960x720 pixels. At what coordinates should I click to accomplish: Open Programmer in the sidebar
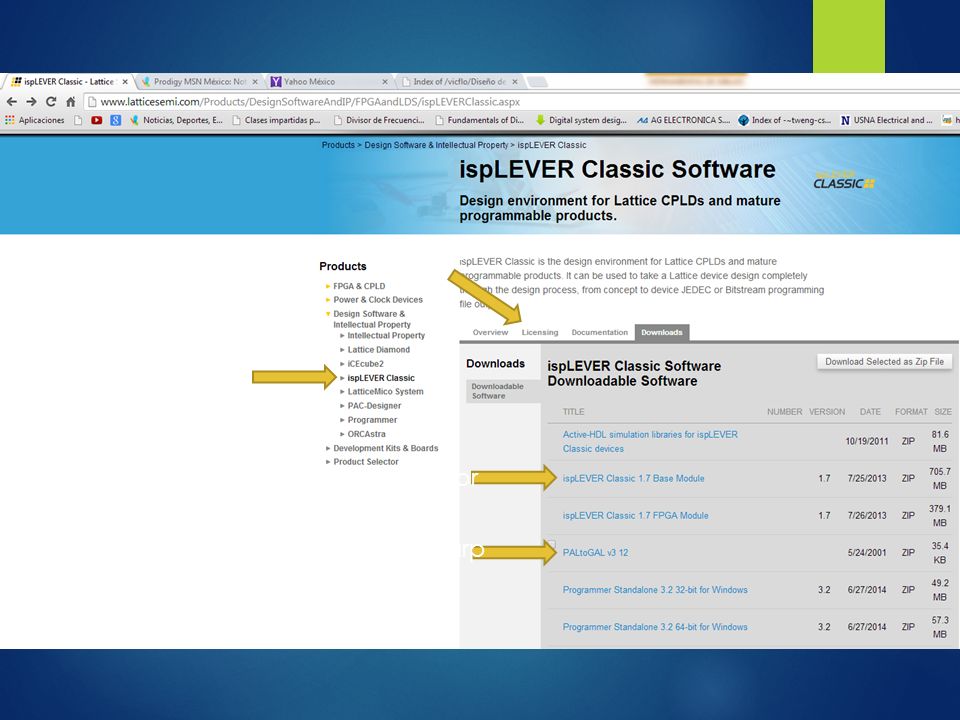(x=372, y=420)
